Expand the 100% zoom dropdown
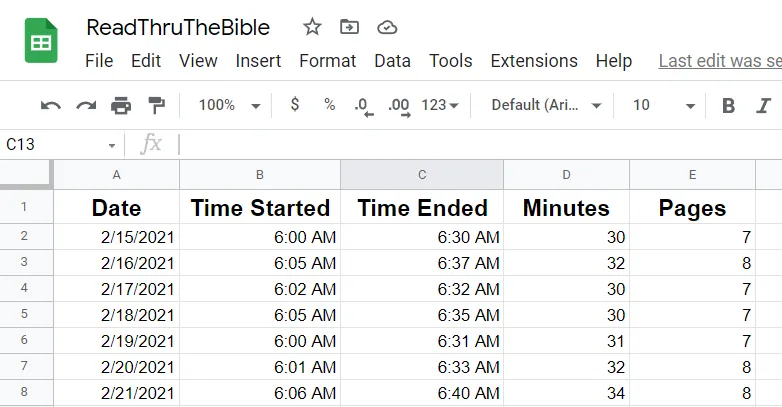This screenshot has width=782, height=407. click(x=230, y=105)
